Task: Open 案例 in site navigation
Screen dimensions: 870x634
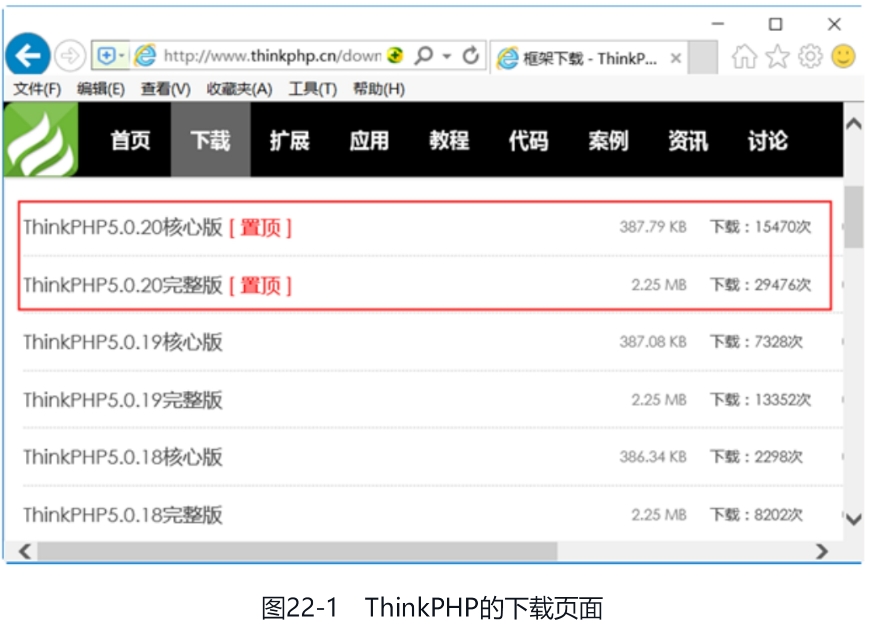Action: pyautogui.click(x=609, y=140)
